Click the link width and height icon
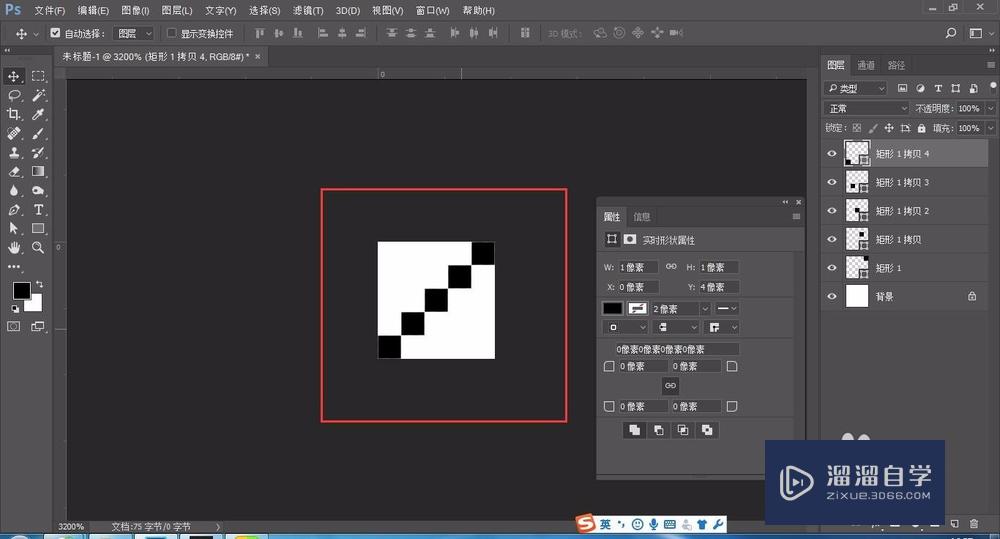Image resolution: width=1000 pixels, height=539 pixels. coord(671,267)
